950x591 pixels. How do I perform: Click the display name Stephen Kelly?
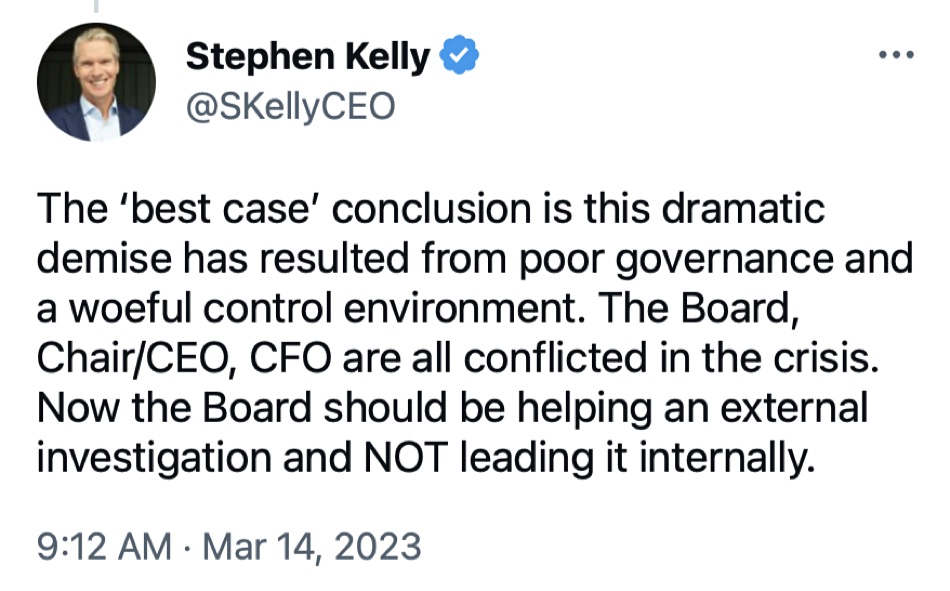pyautogui.click(x=308, y=56)
